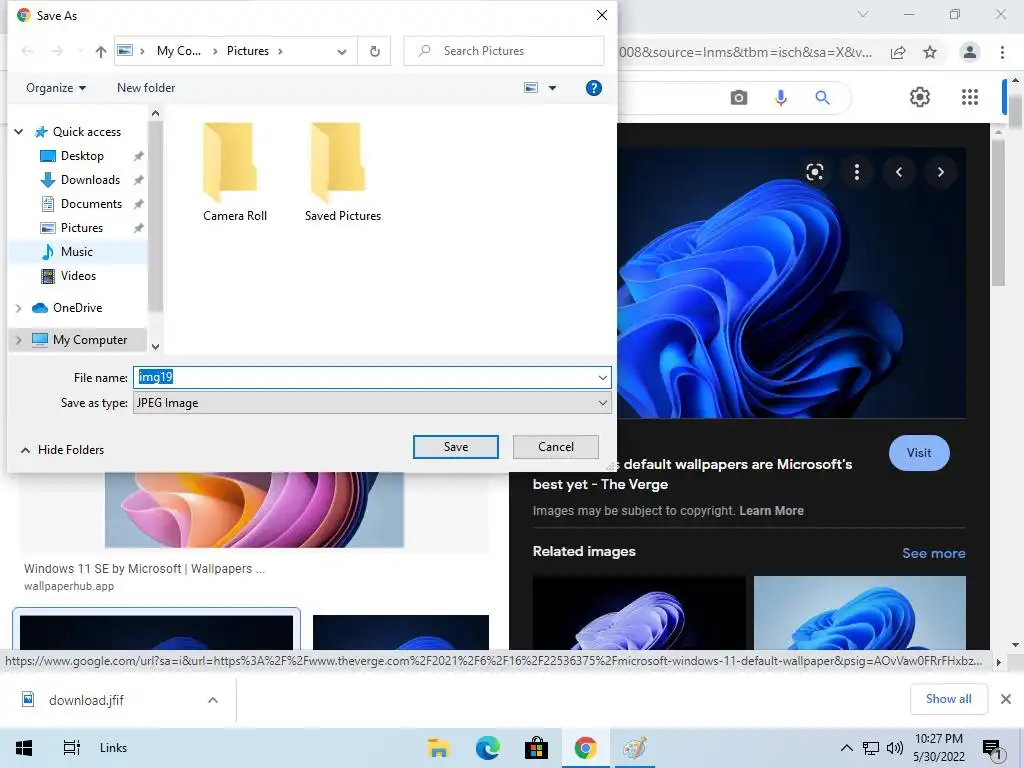Open the File name history dropdown
1024x768 pixels.
click(602, 377)
